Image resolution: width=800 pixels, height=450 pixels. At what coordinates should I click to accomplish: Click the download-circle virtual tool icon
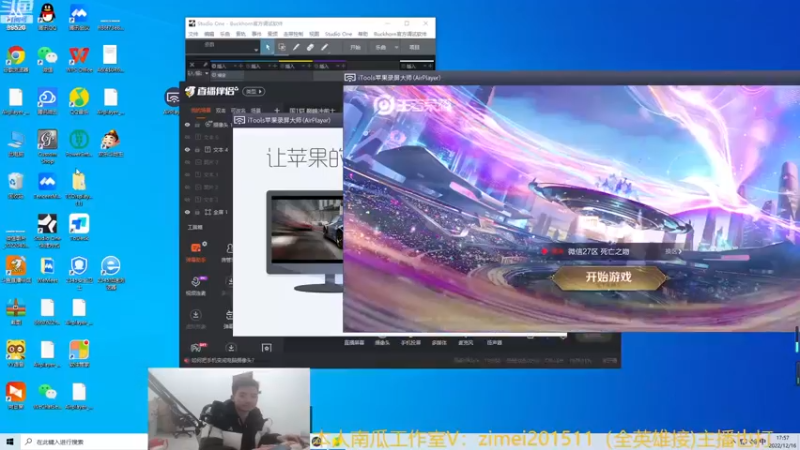[x=195, y=315]
